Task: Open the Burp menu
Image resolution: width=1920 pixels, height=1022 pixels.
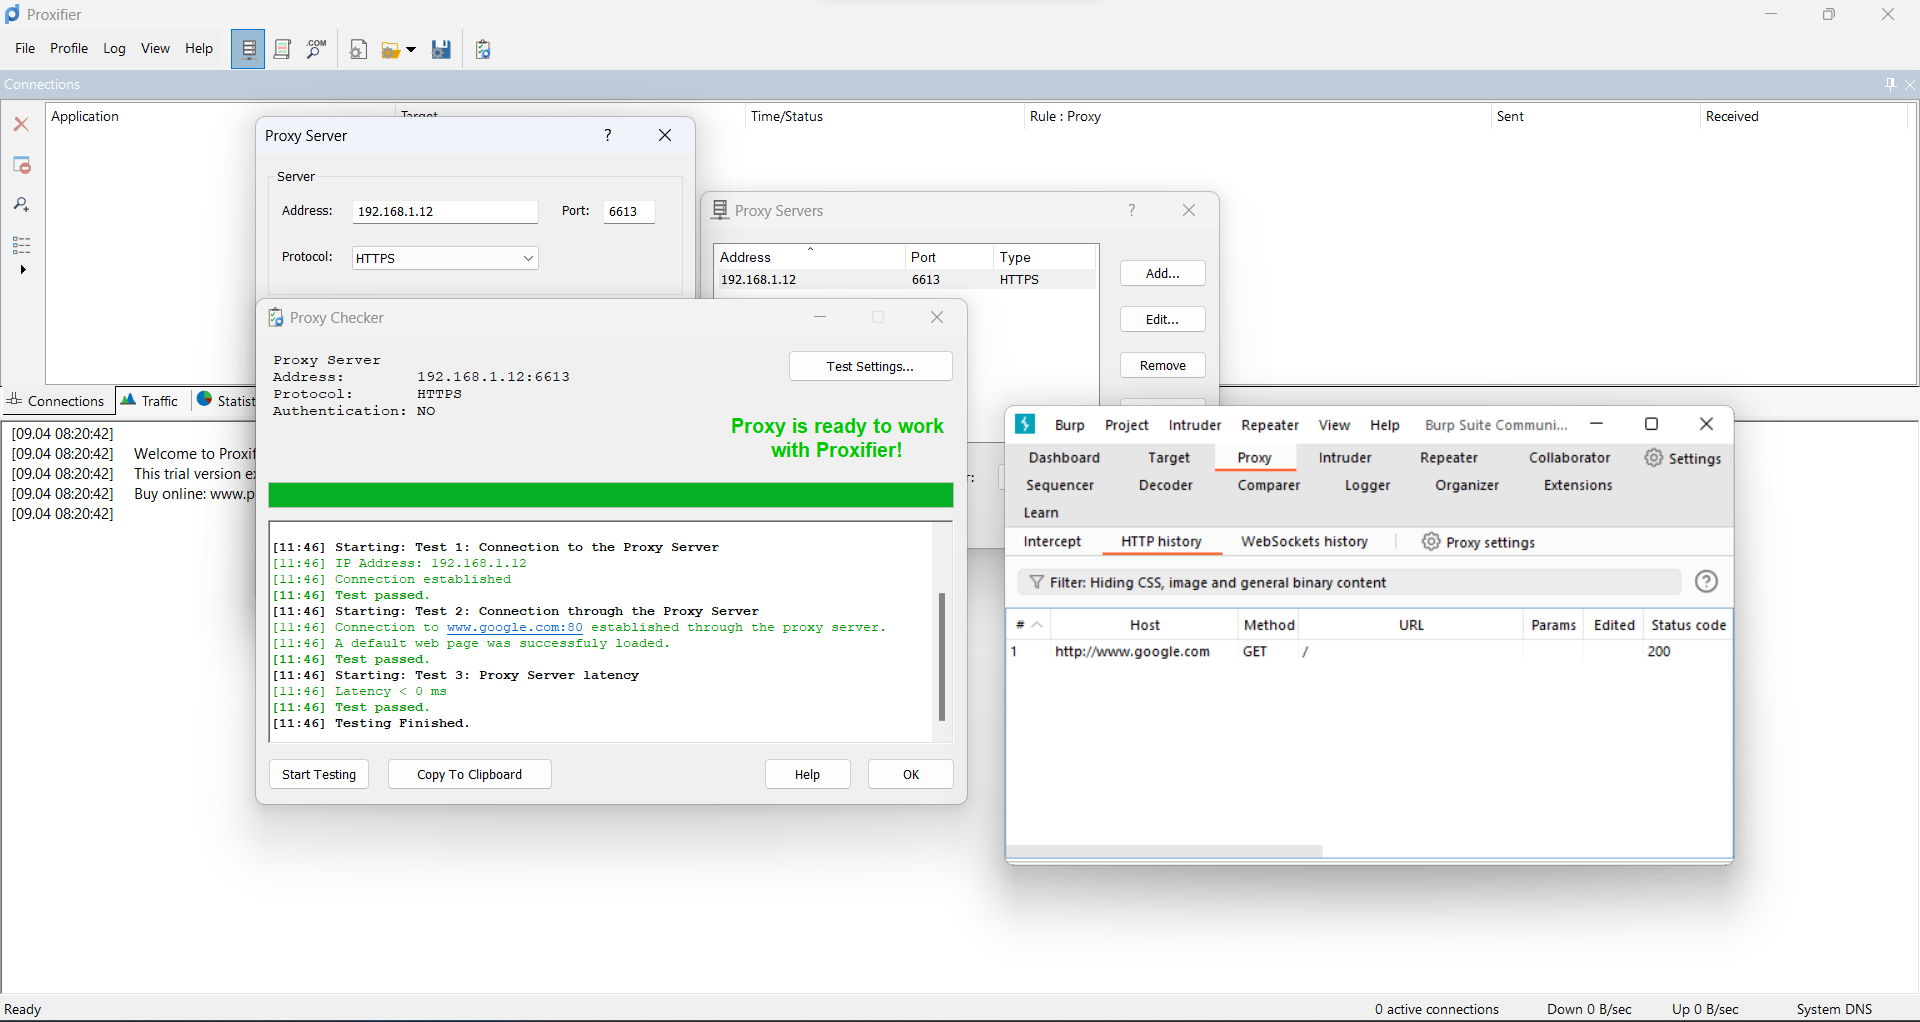Action: [x=1069, y=425]
